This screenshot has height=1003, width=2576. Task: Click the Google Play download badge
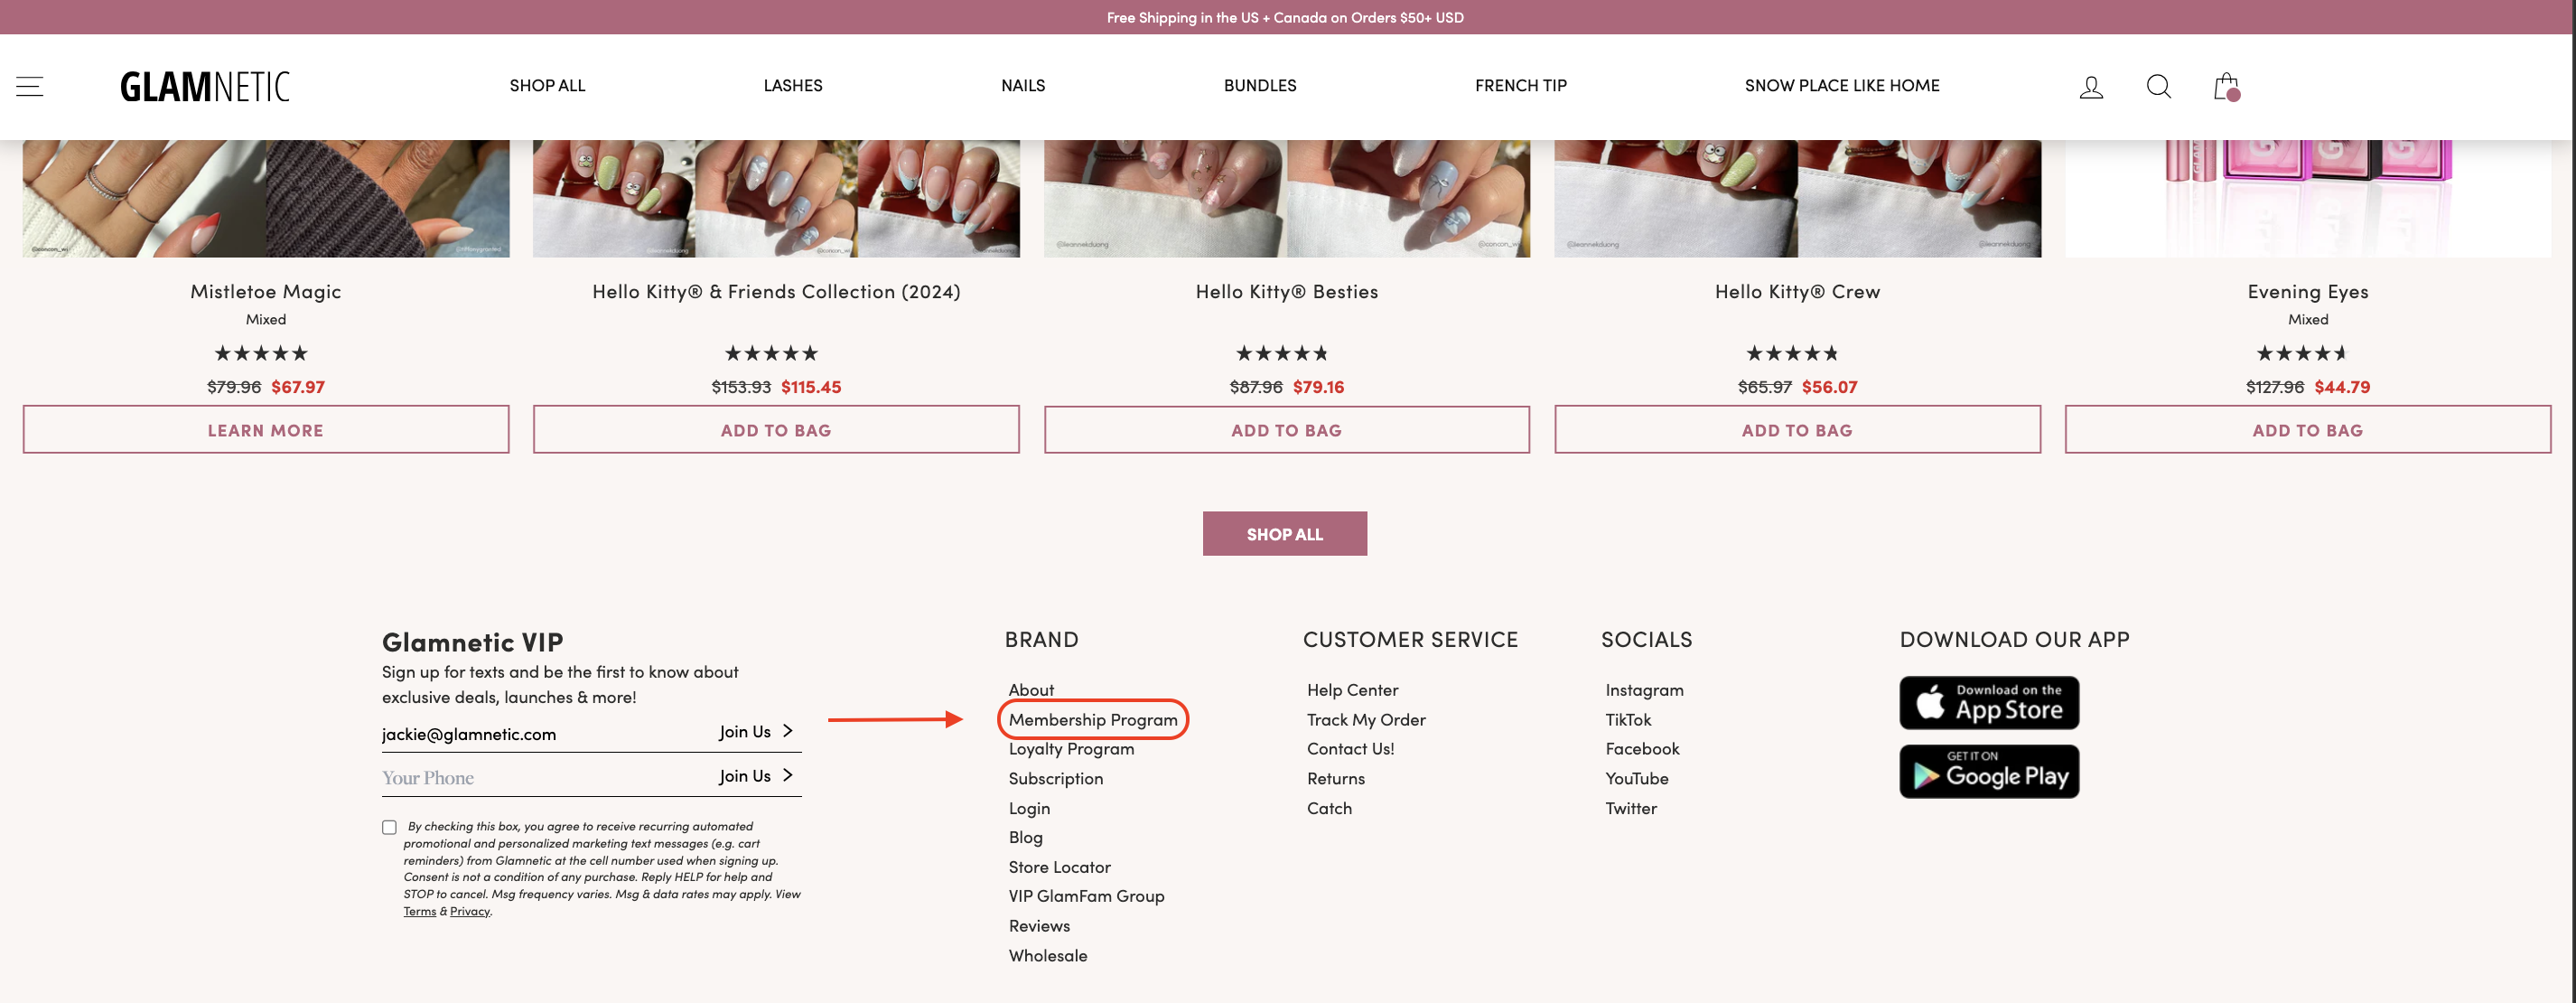(x=1989, y=772)
